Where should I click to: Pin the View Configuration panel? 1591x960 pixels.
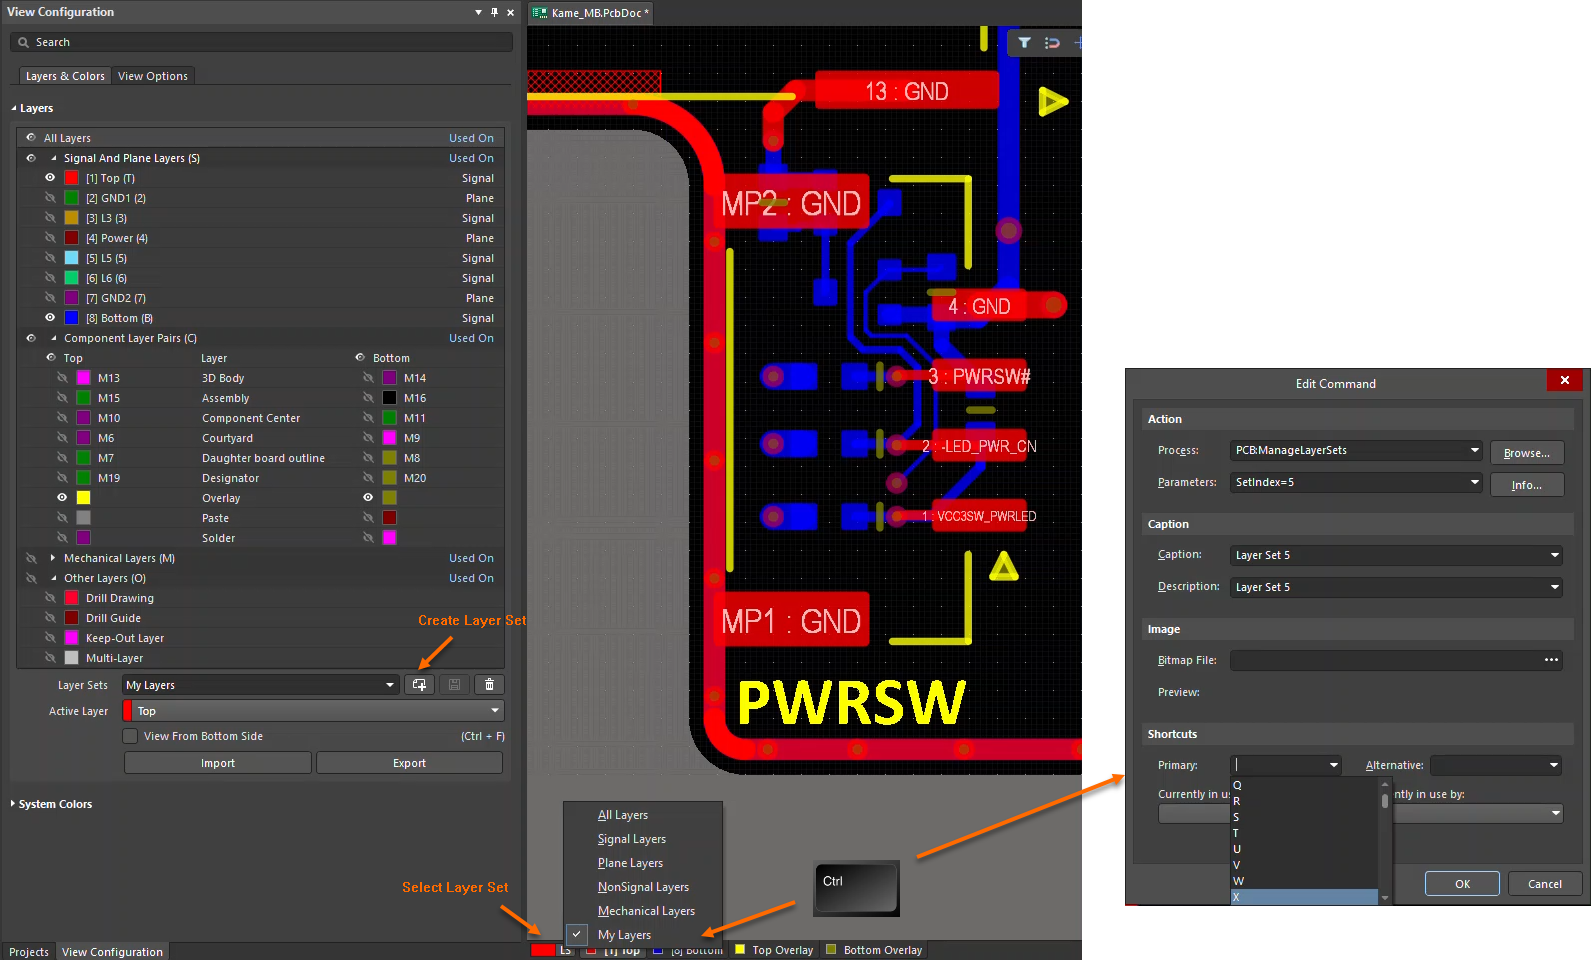(494, 13)
